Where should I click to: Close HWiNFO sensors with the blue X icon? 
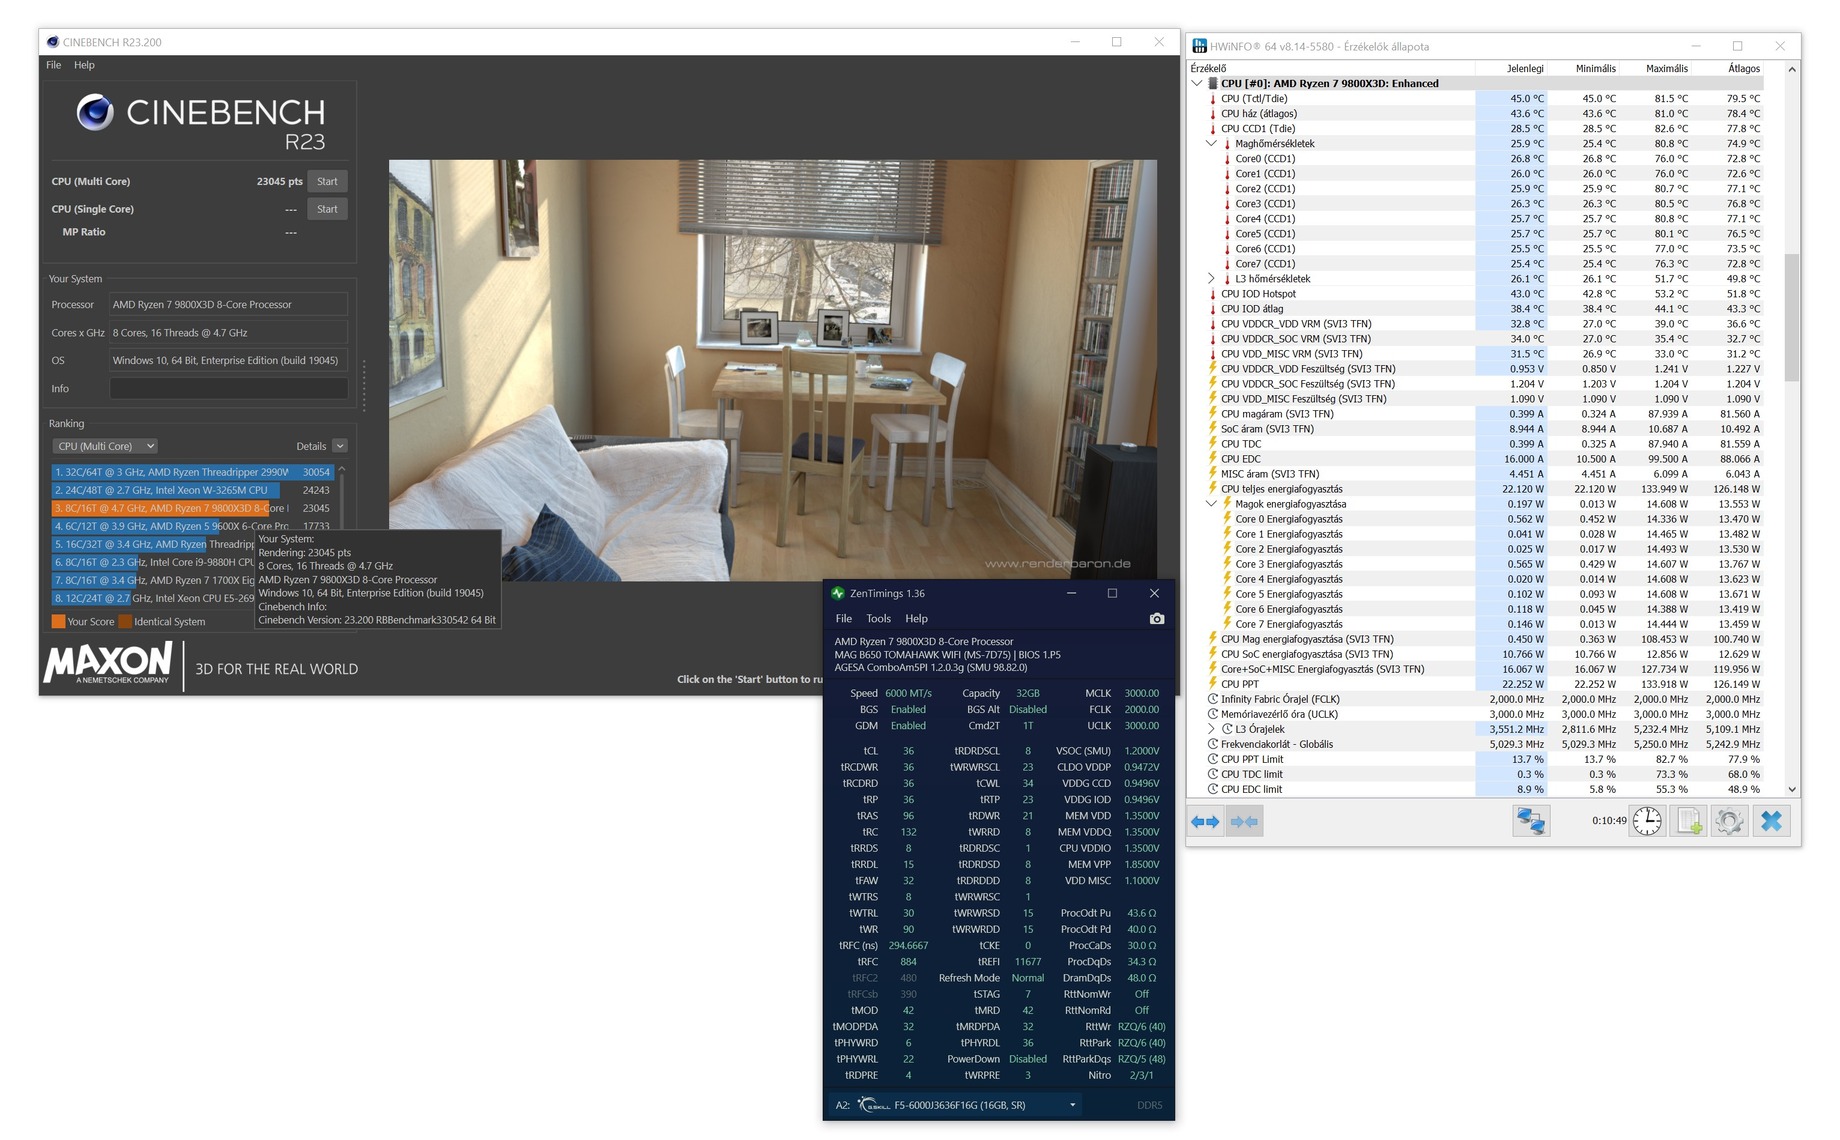1771,821
